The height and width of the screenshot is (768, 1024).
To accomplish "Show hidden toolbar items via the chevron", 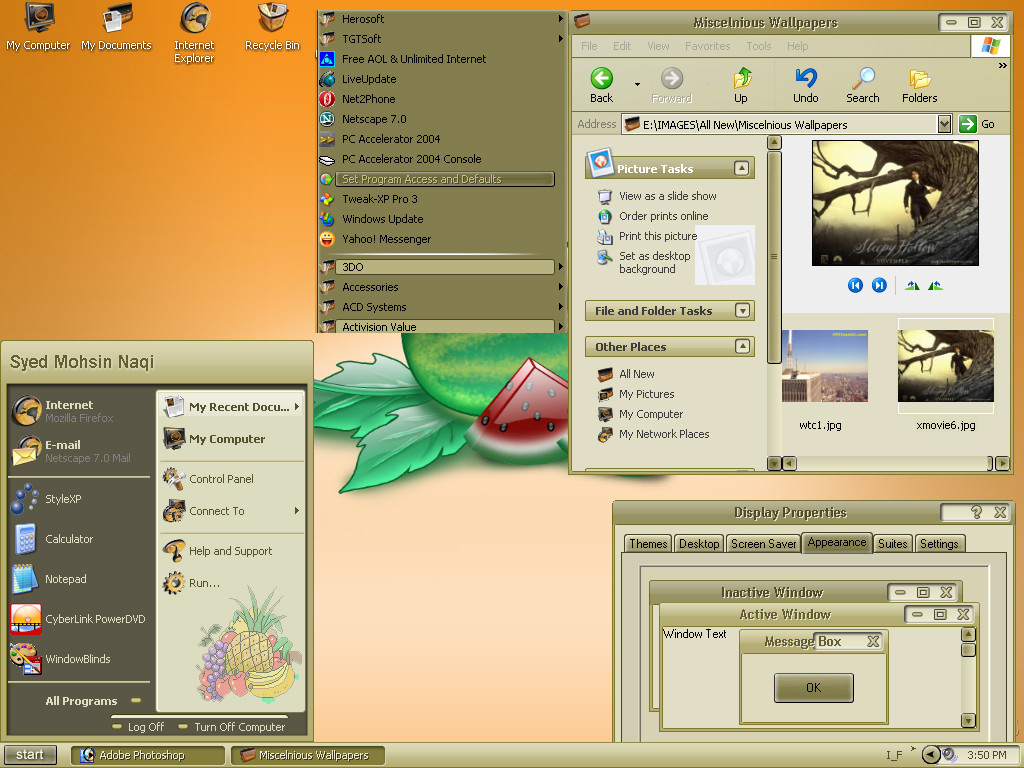I will coord(1002,65).
